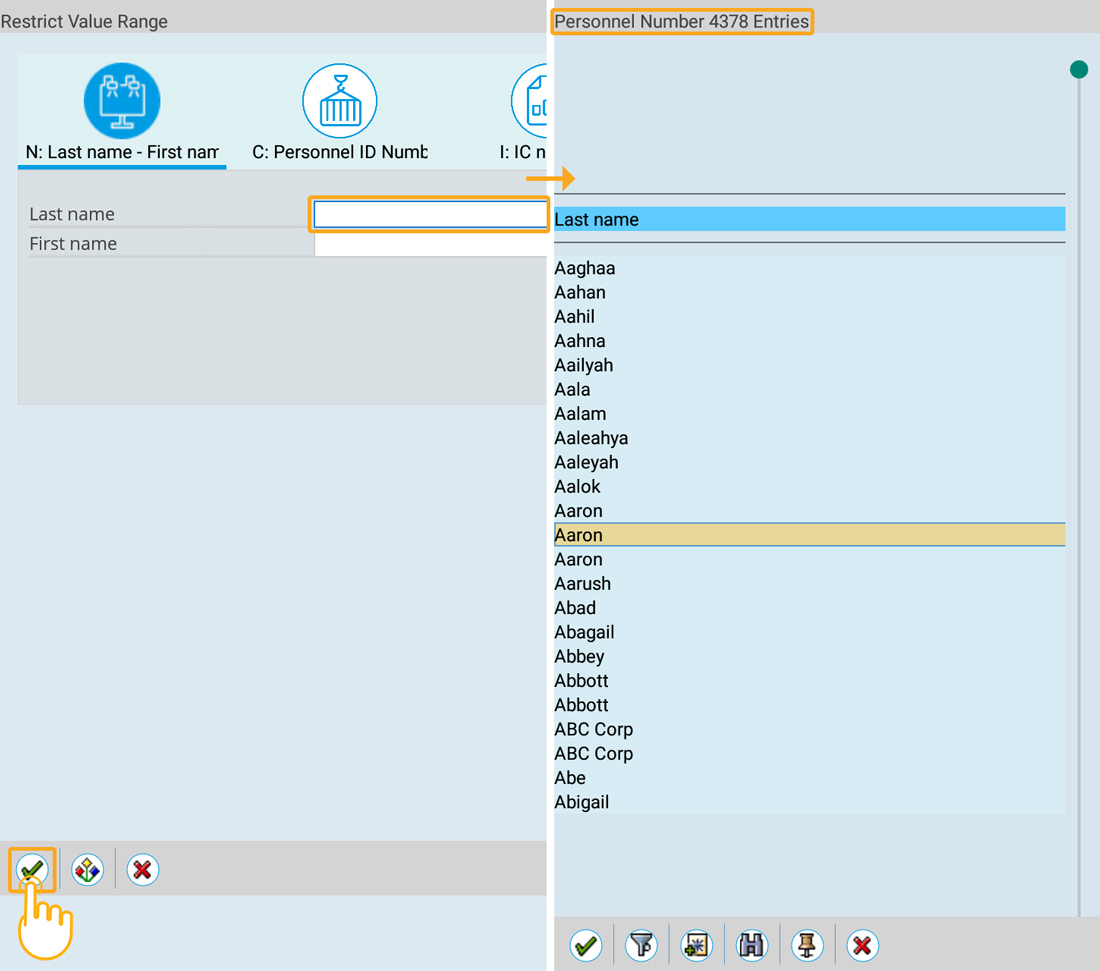Select the N: Last name - First name tab
This screenshot has height=971, width=1100.
(x=122, y=115)
